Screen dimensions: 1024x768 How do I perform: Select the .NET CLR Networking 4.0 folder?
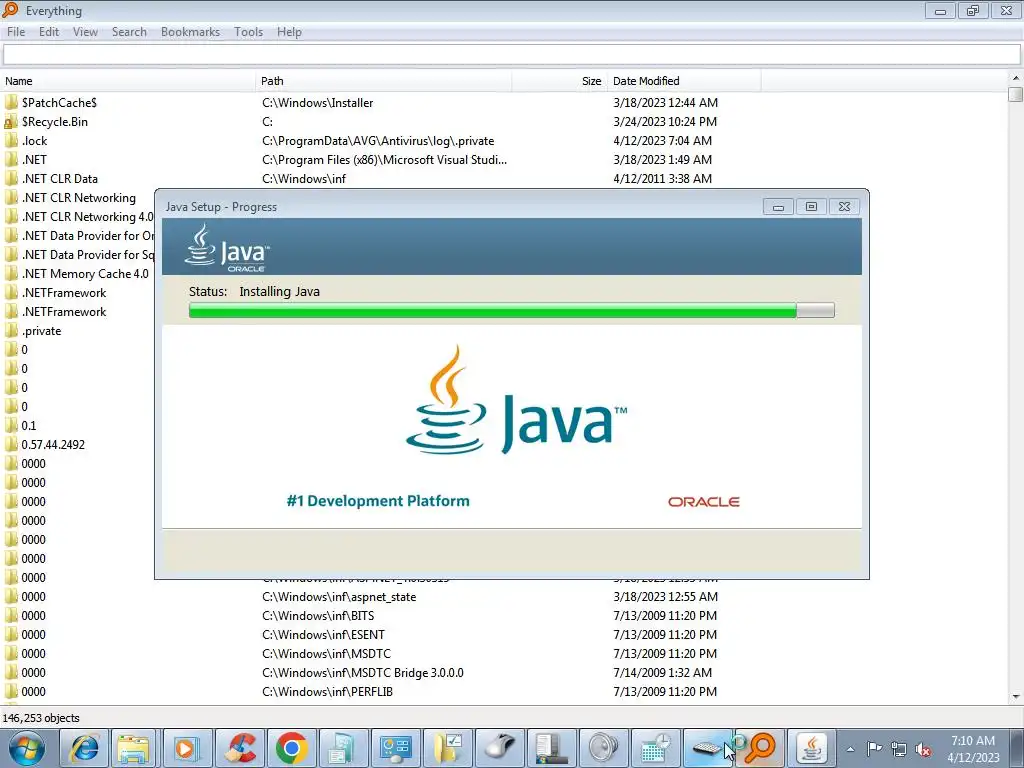point(88,217)
